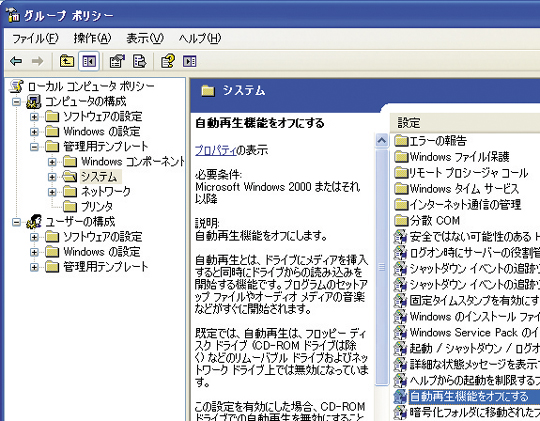
Task: Click the プロパティ link in description pane
Action: click(x=216, y=150)
